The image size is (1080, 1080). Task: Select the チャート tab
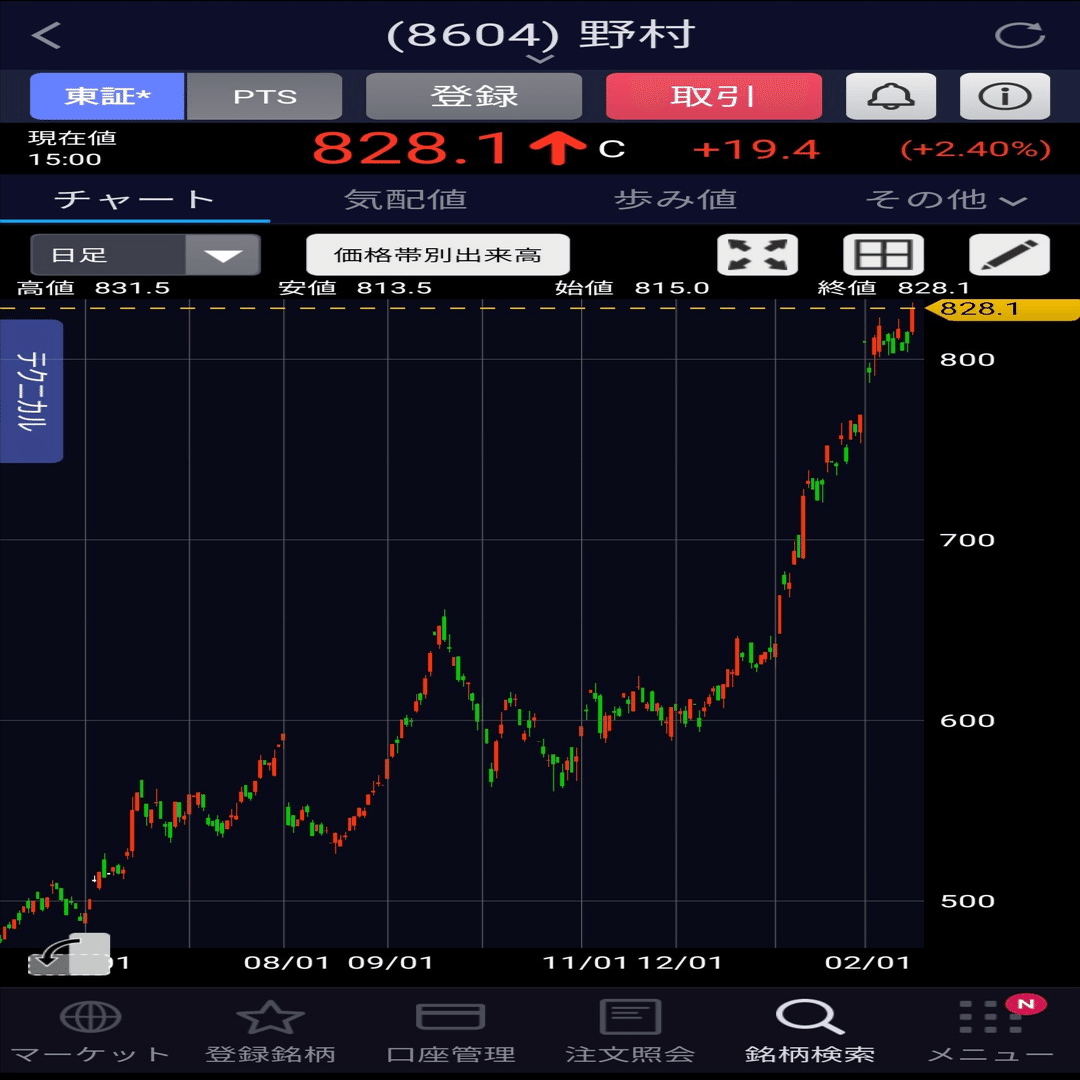click(x=135, y=200)
